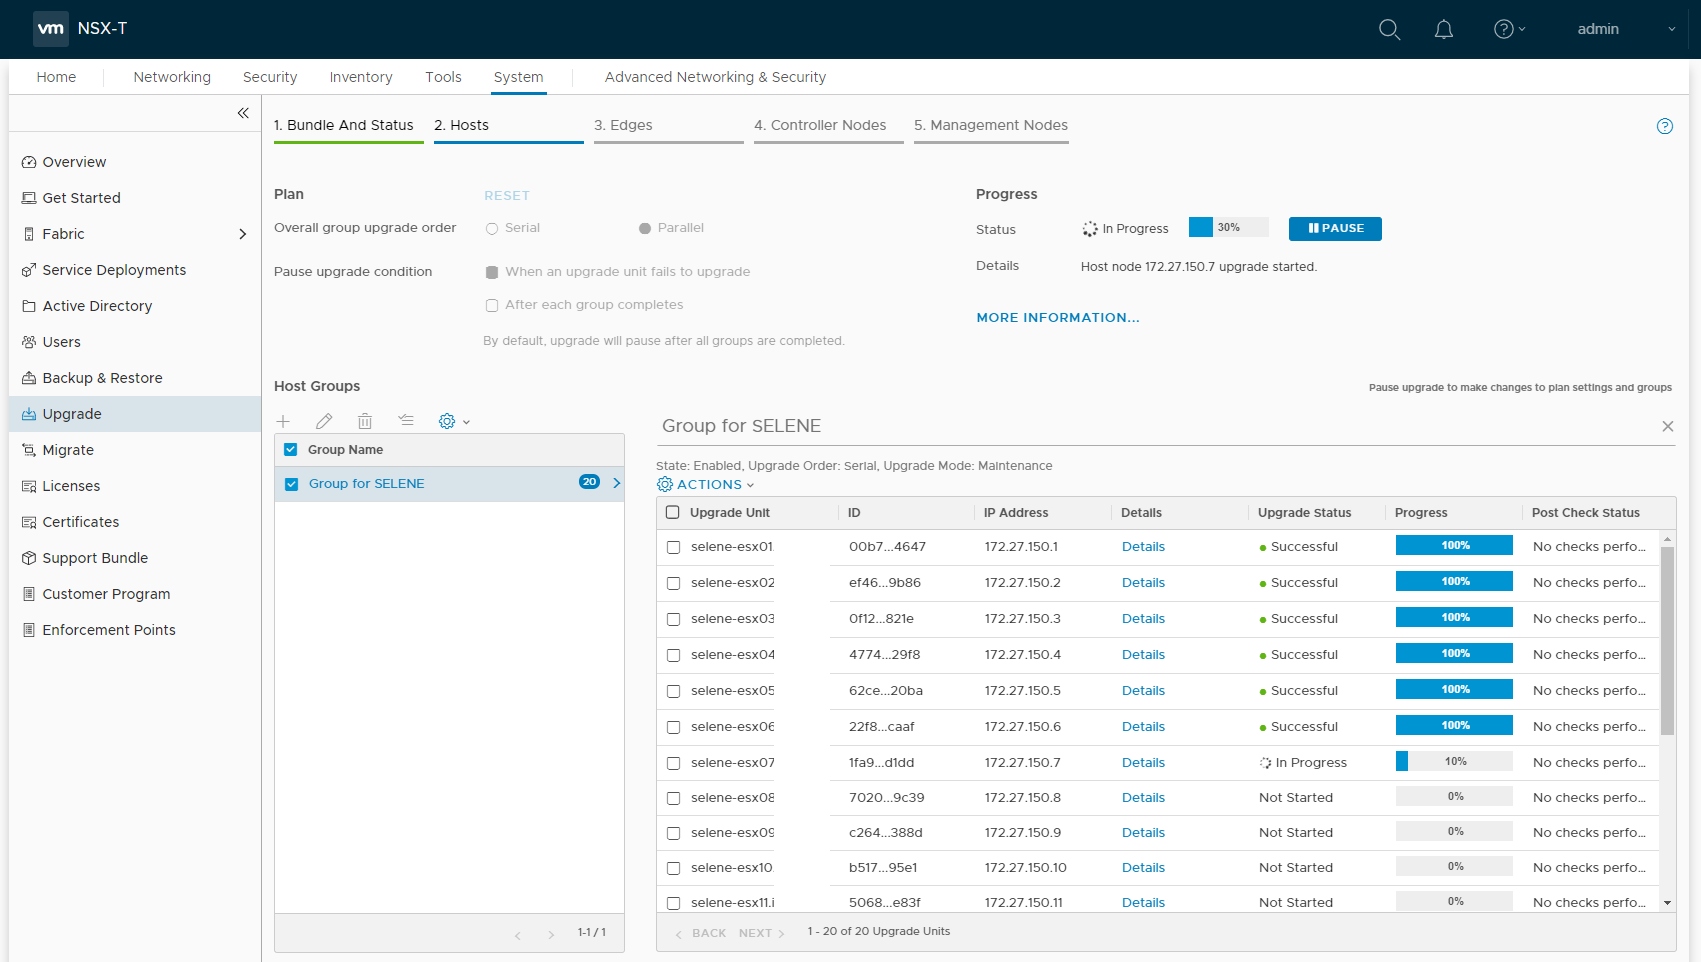
Task: Click the selene-esx07 10% progress bar
Action: [1454, 761]
